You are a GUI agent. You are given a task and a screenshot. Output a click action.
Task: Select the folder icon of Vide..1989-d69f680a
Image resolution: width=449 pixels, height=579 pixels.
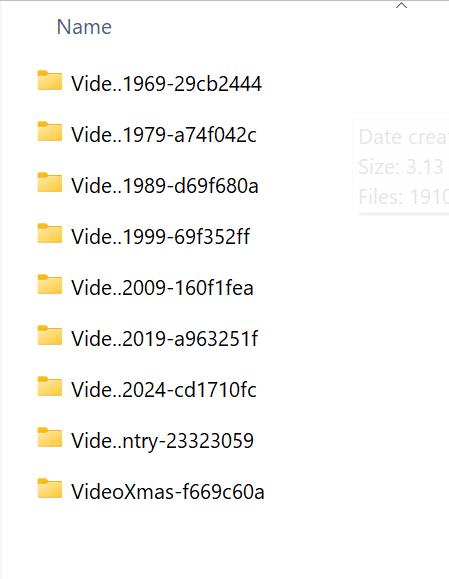49,182
